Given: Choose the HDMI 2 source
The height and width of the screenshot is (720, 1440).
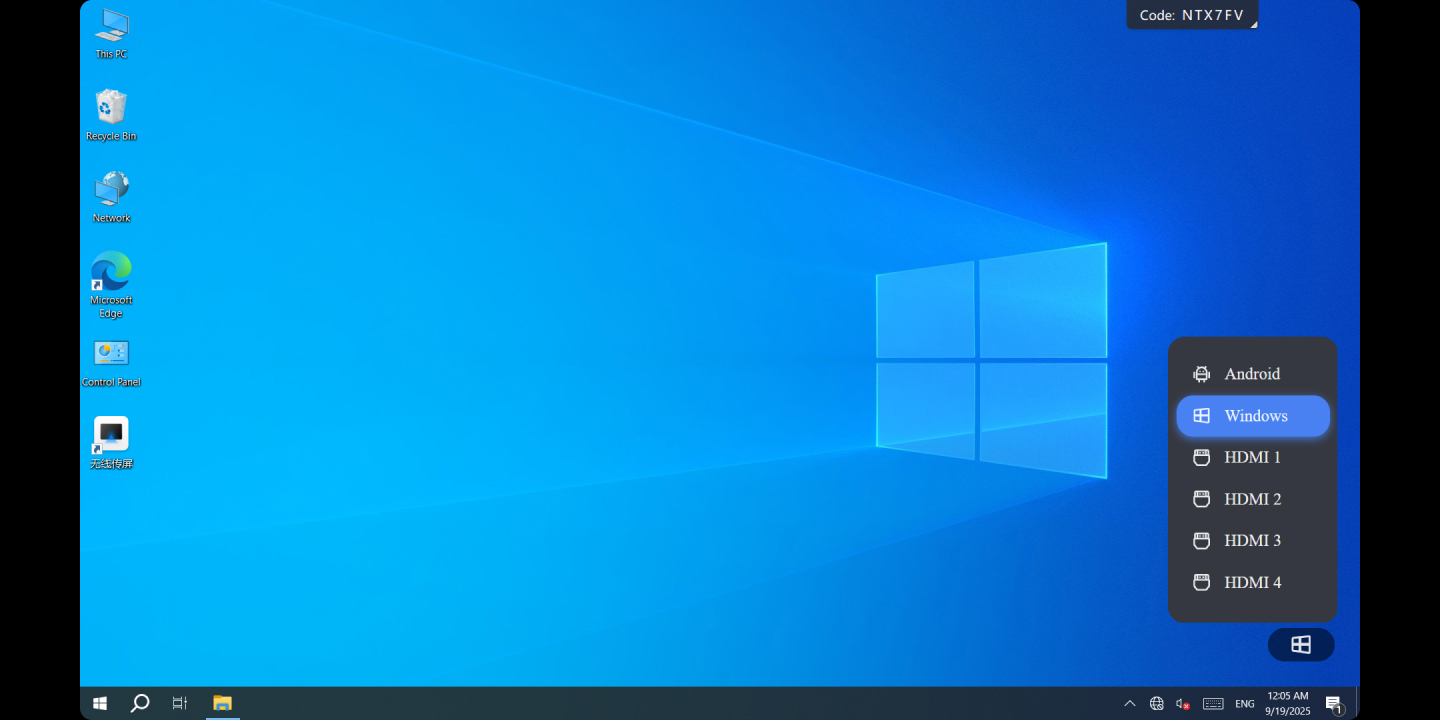Looking at the screenshot, I should click(1252, 499).
